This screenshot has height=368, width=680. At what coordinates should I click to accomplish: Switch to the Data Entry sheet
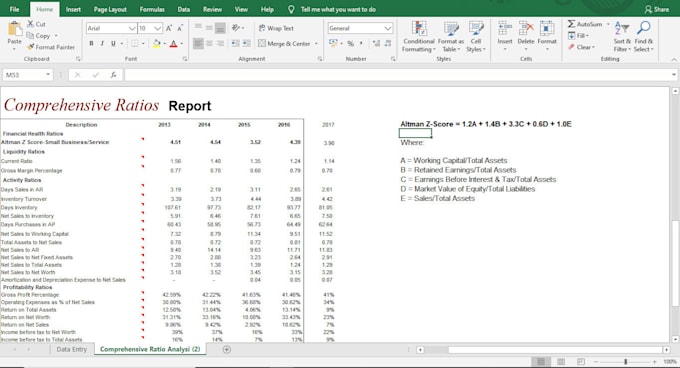coord(72,349)
